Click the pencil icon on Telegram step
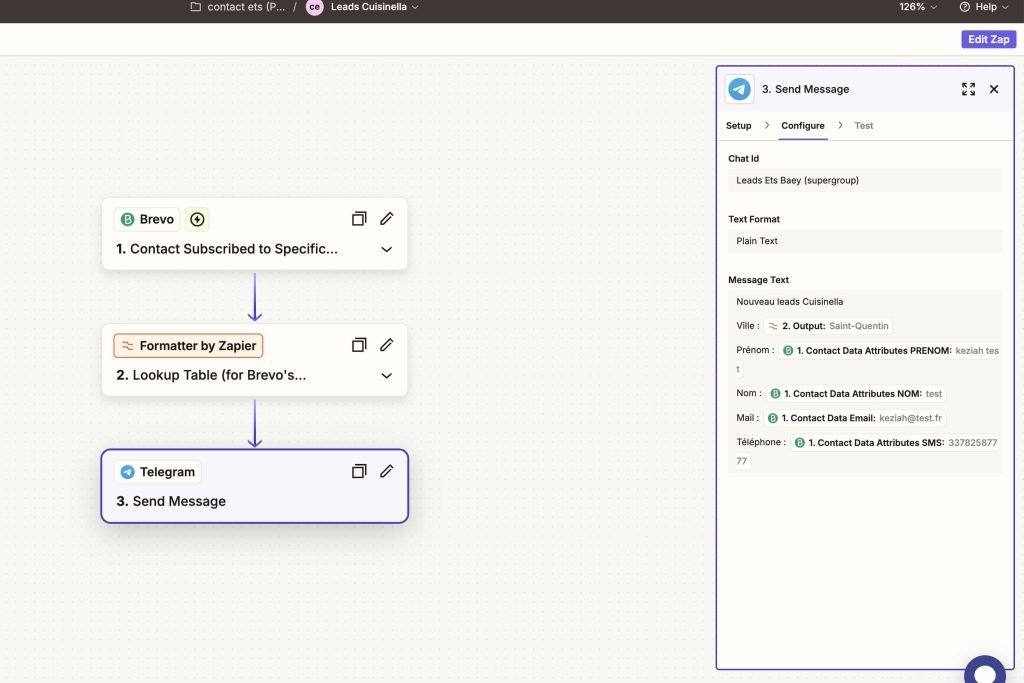Screen dimensions: 1024x683 (x=387, y=471)
